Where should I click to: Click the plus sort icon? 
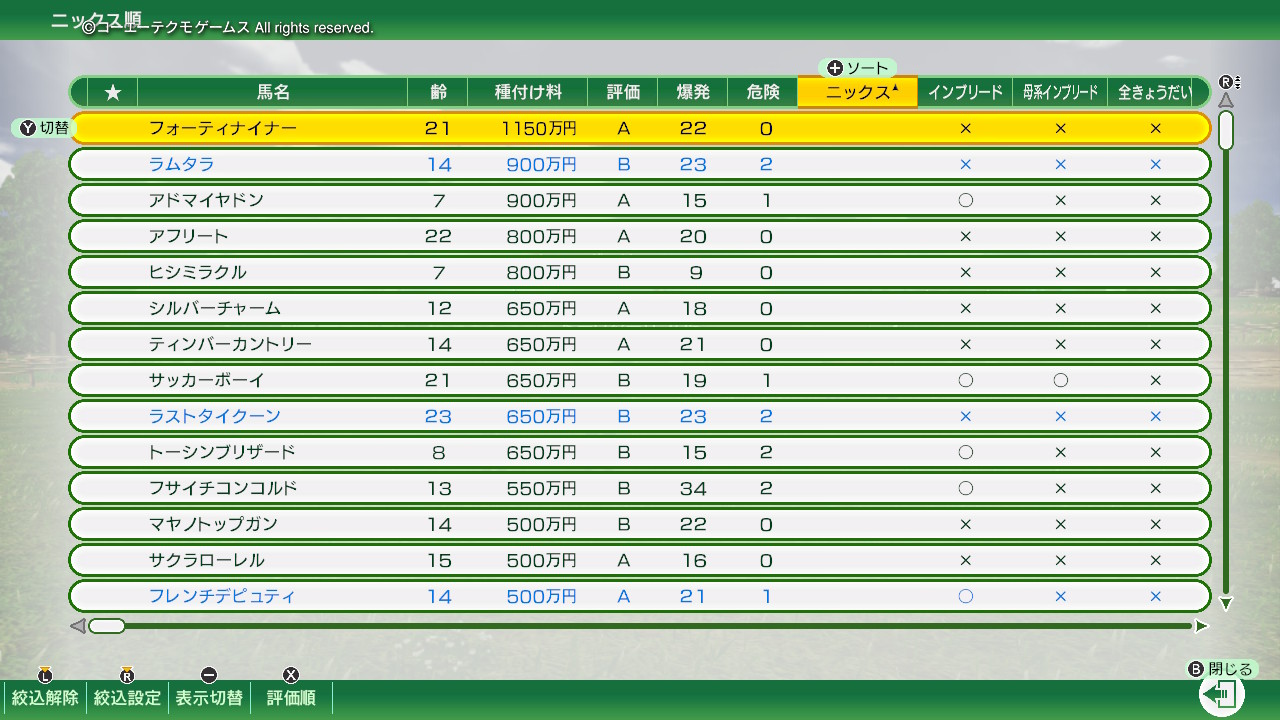(x=835, y=68)
